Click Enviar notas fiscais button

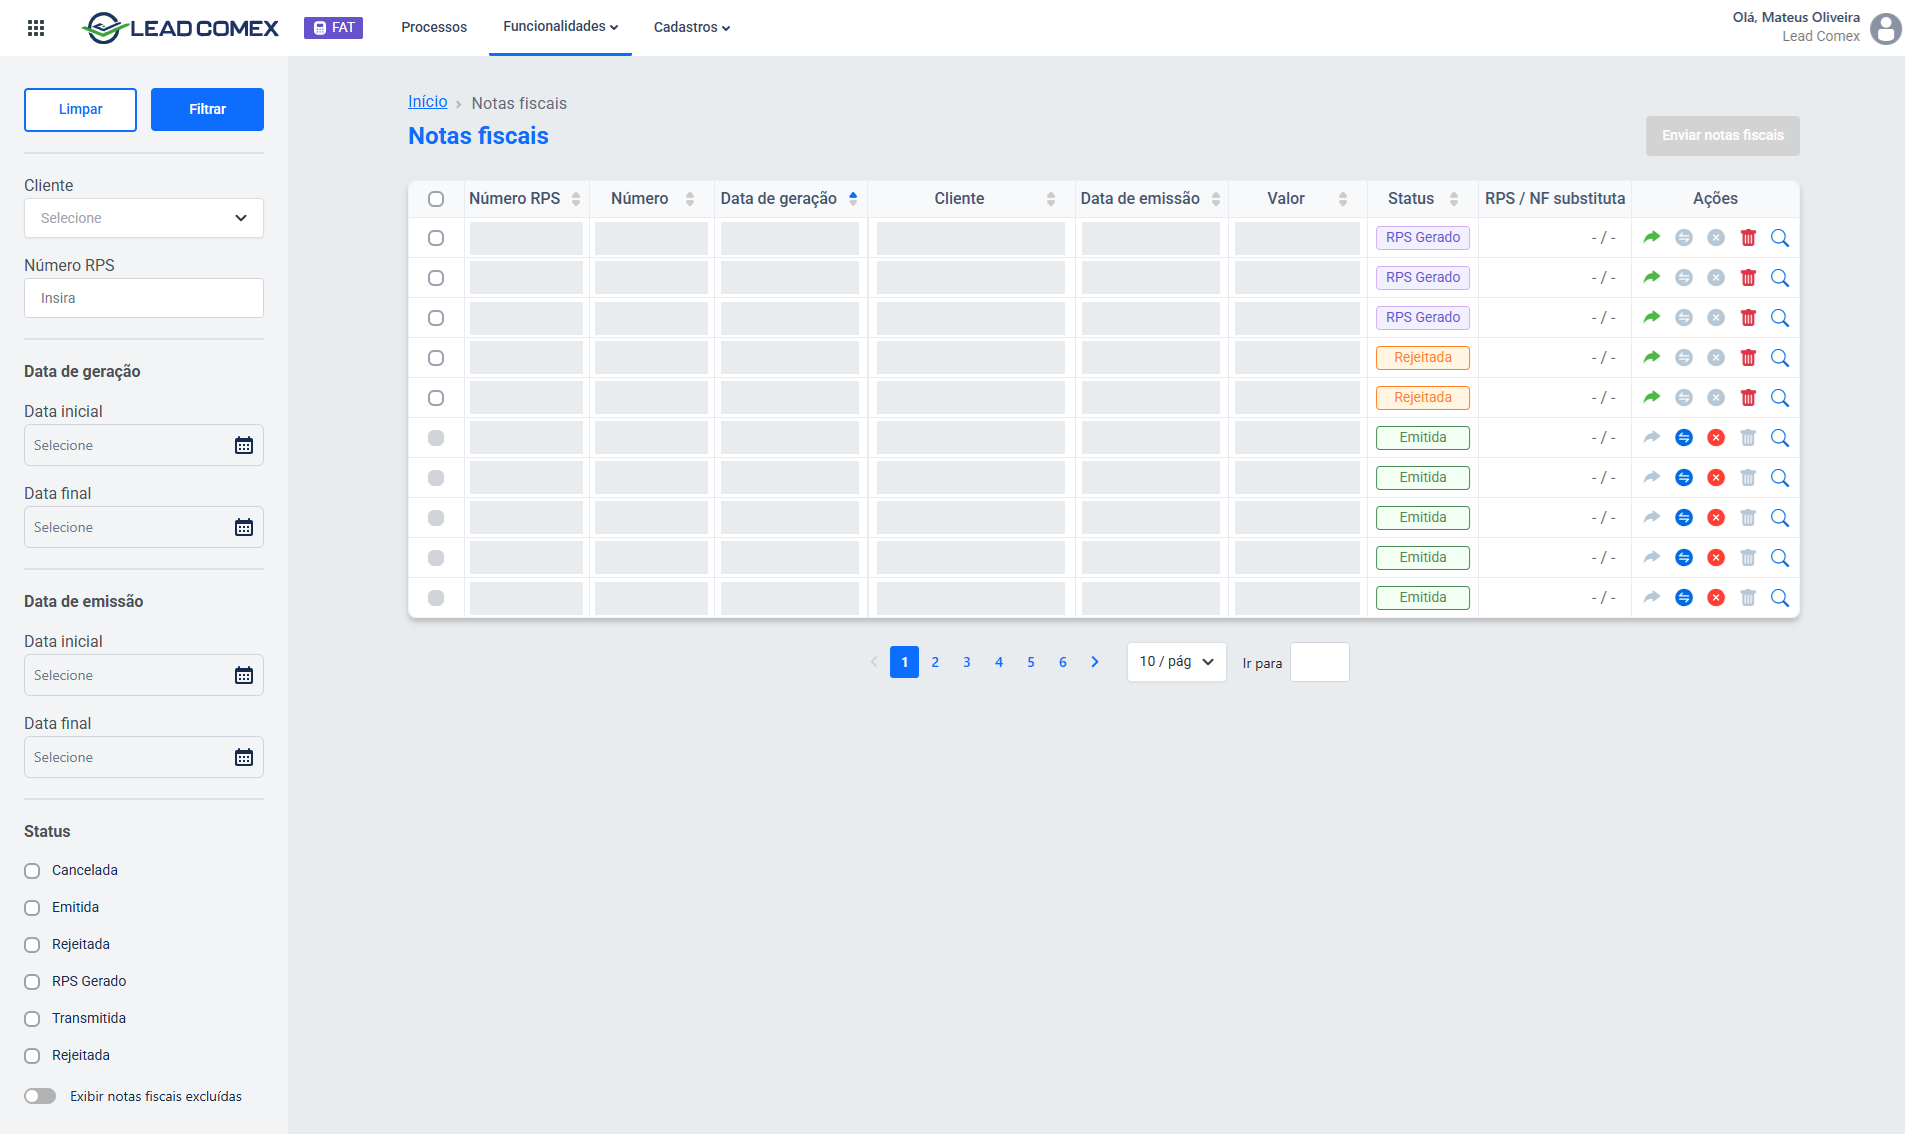pos(1723,136)
